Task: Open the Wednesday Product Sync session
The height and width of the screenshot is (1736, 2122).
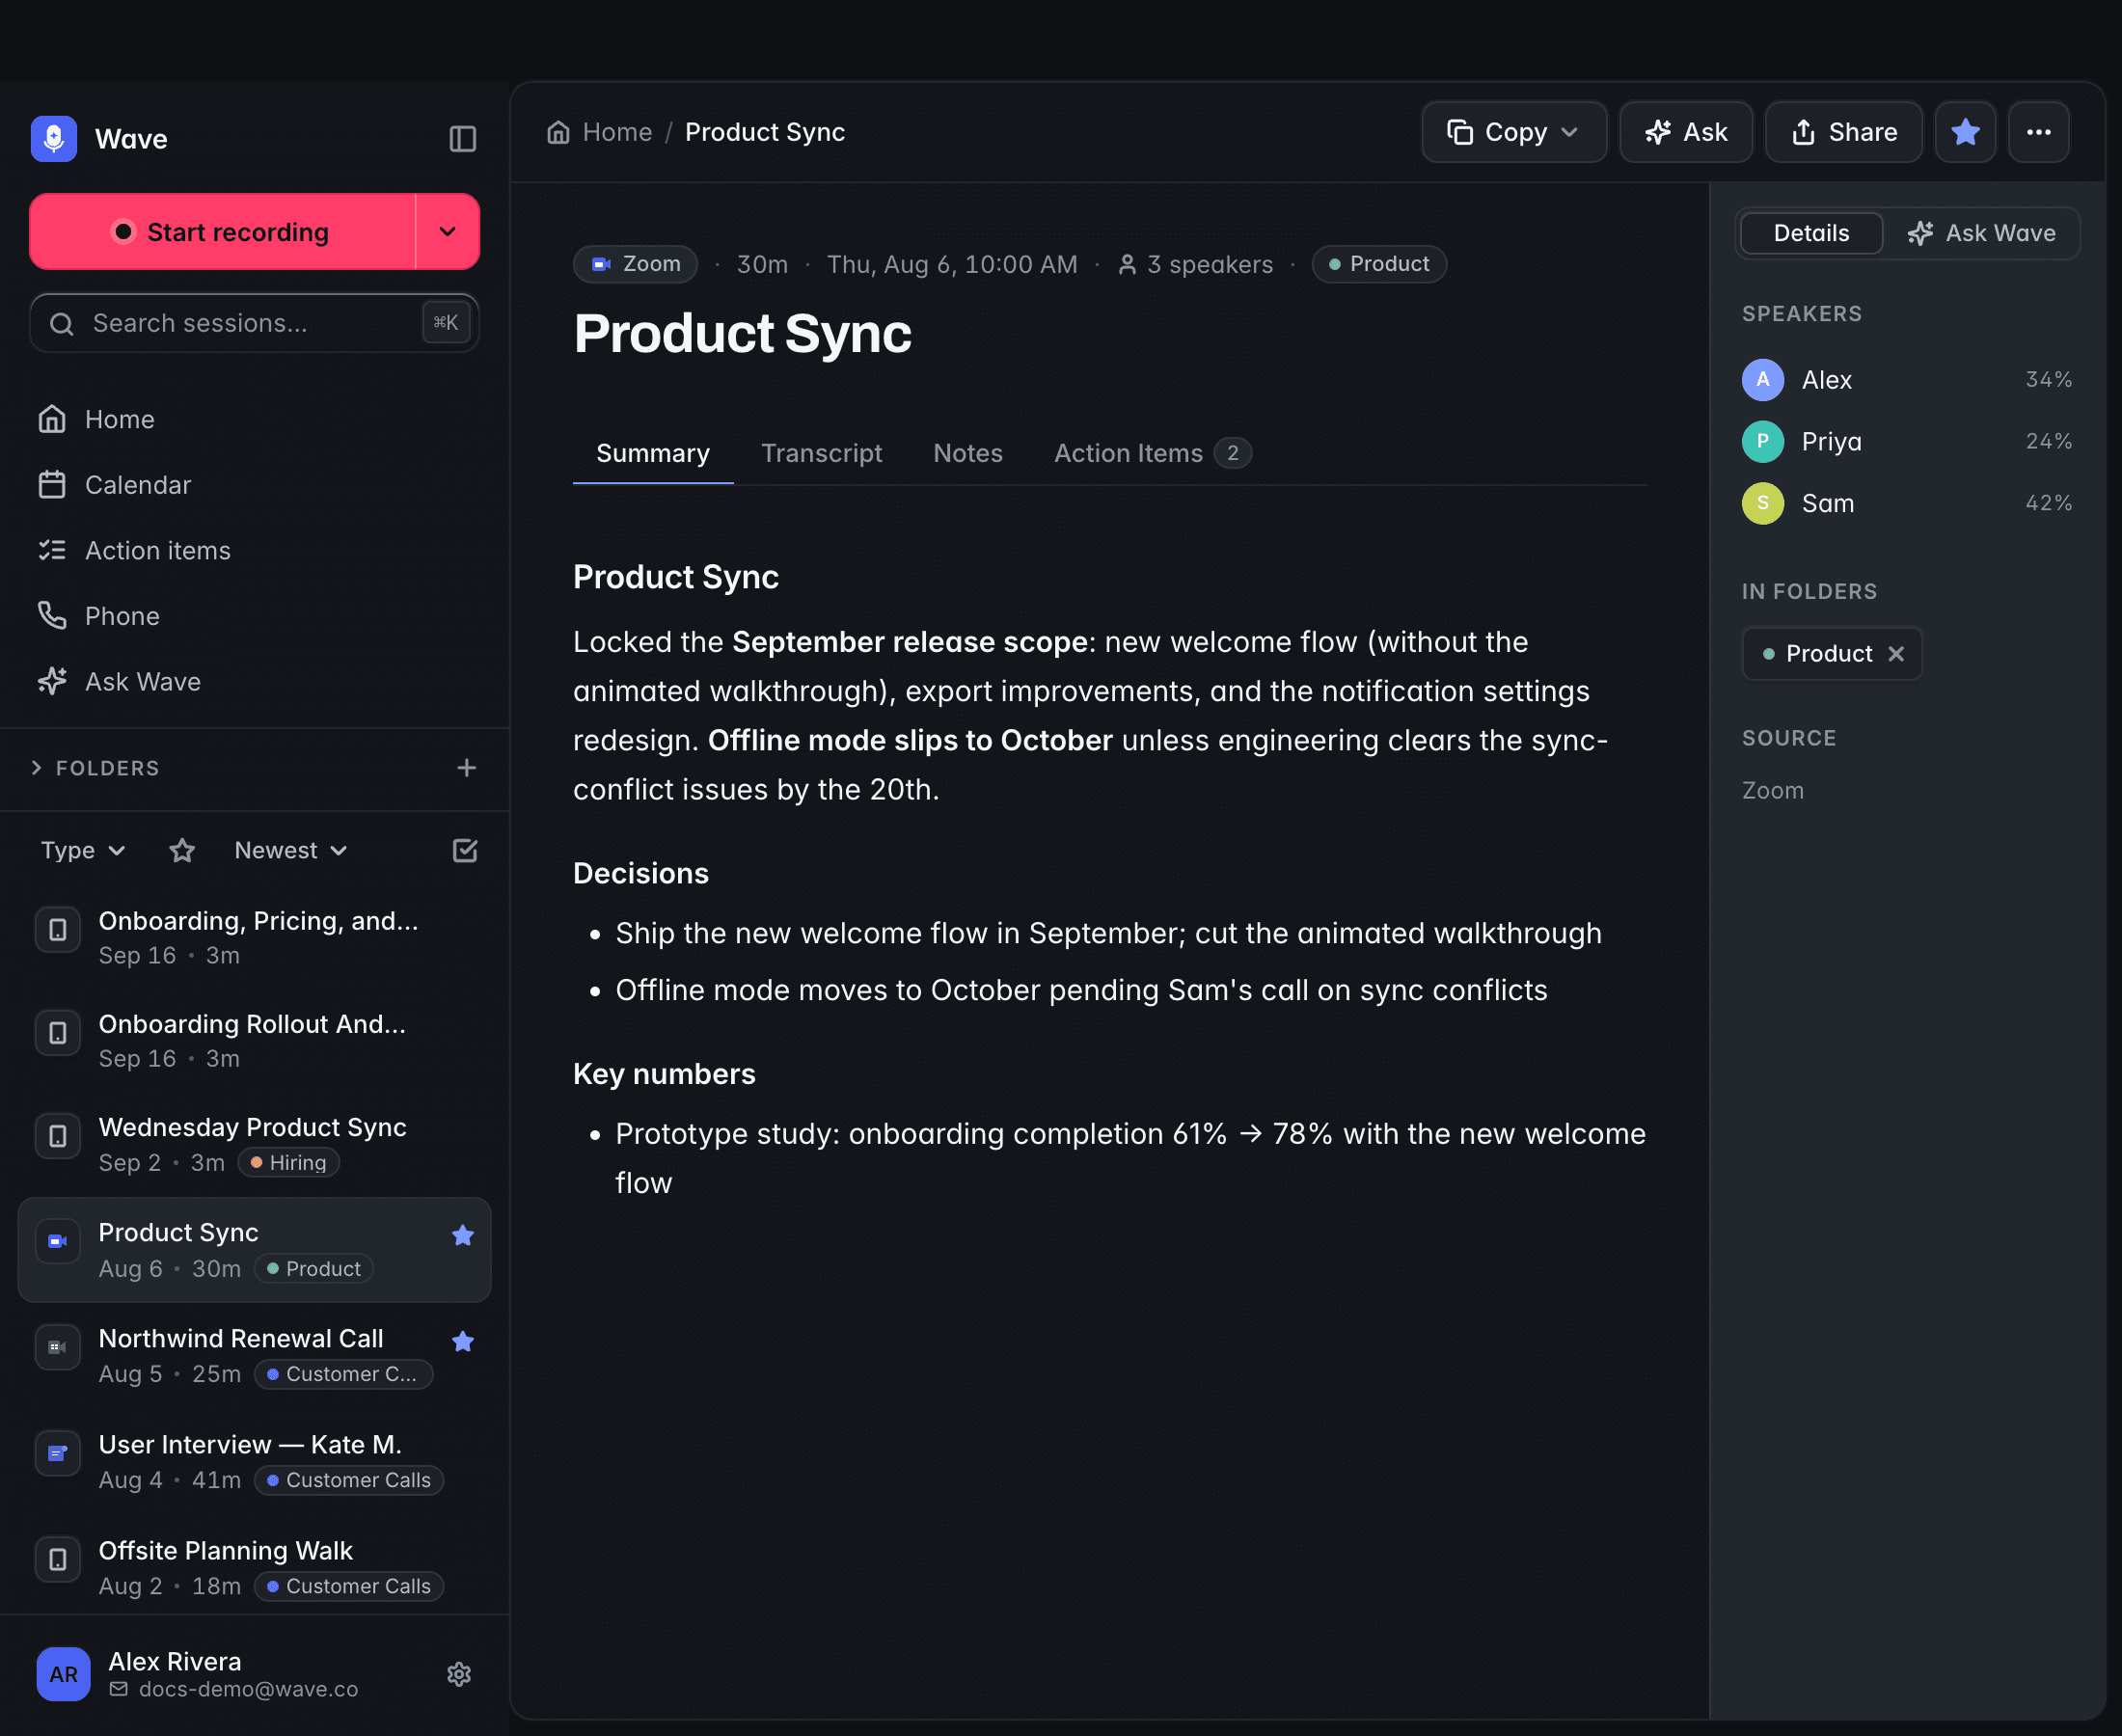Action: (x=255, y=1145)
